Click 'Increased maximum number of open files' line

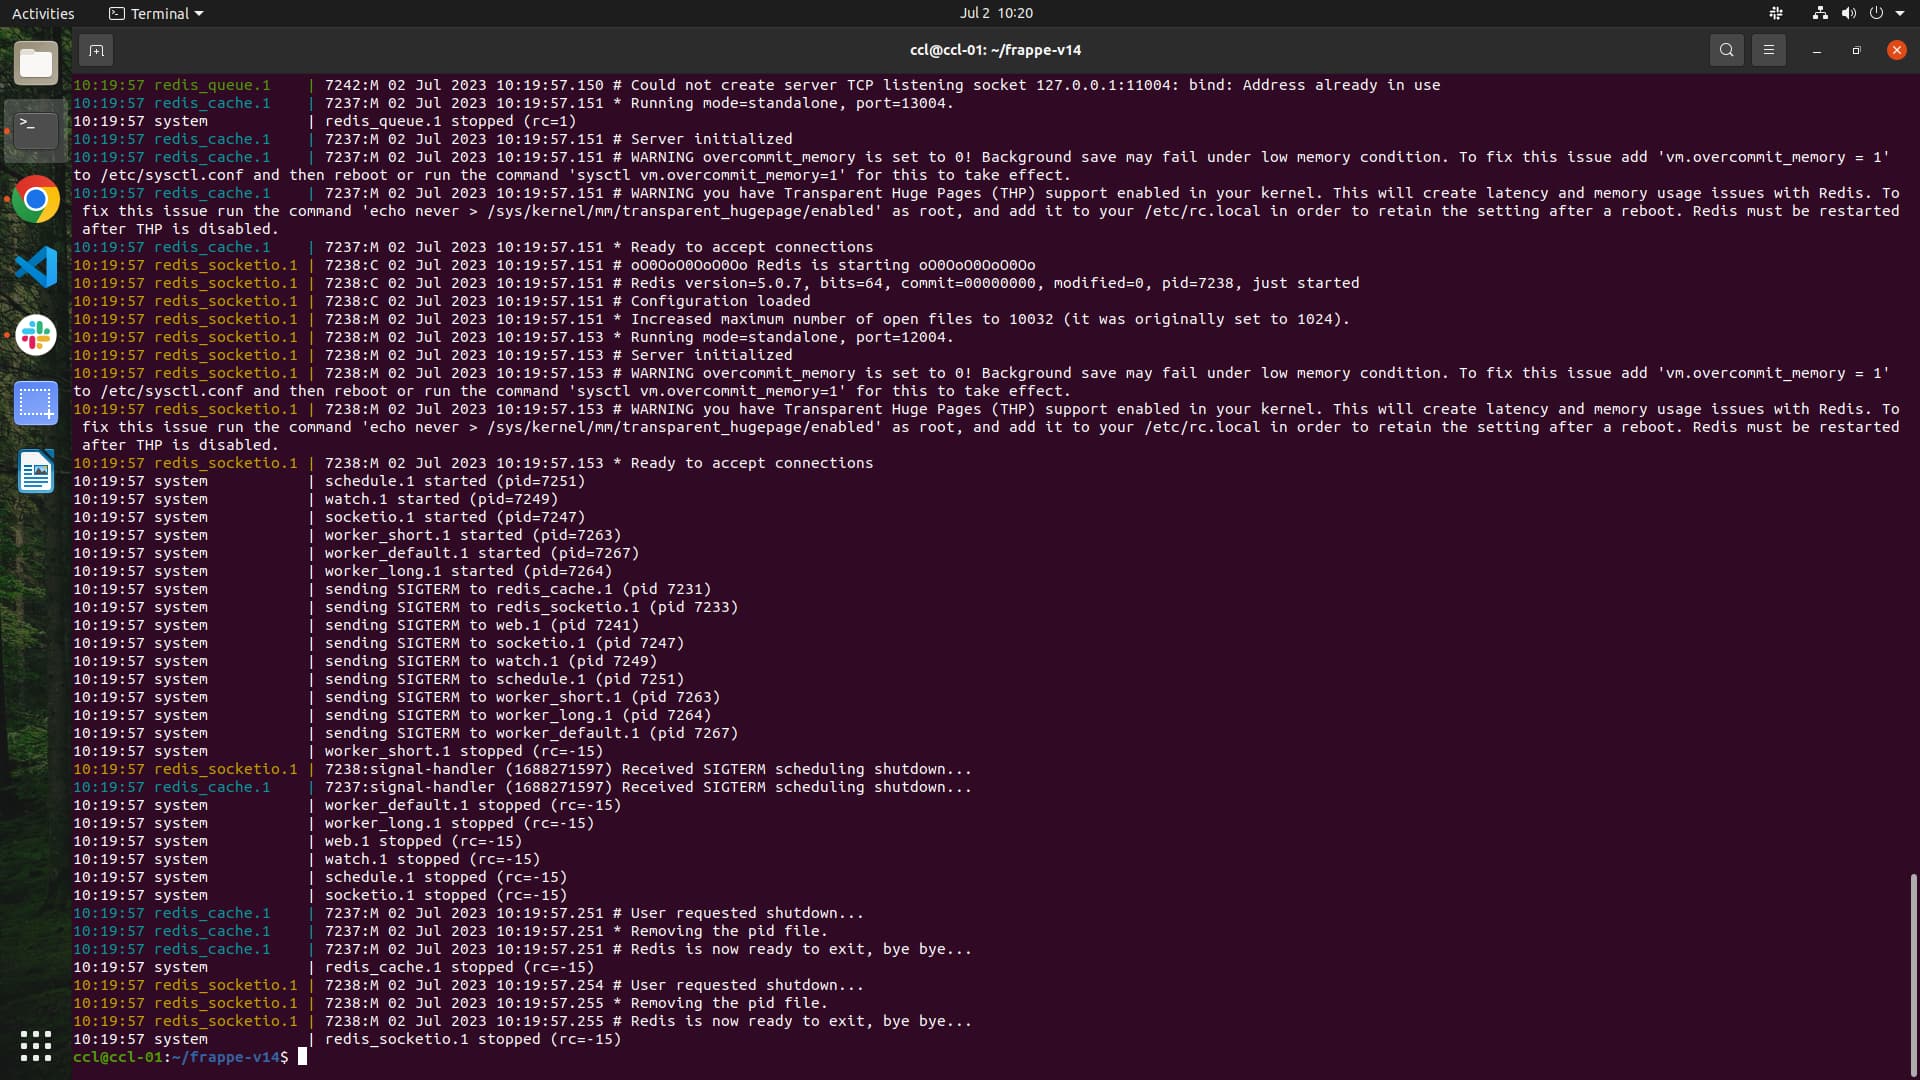(990, 319)
